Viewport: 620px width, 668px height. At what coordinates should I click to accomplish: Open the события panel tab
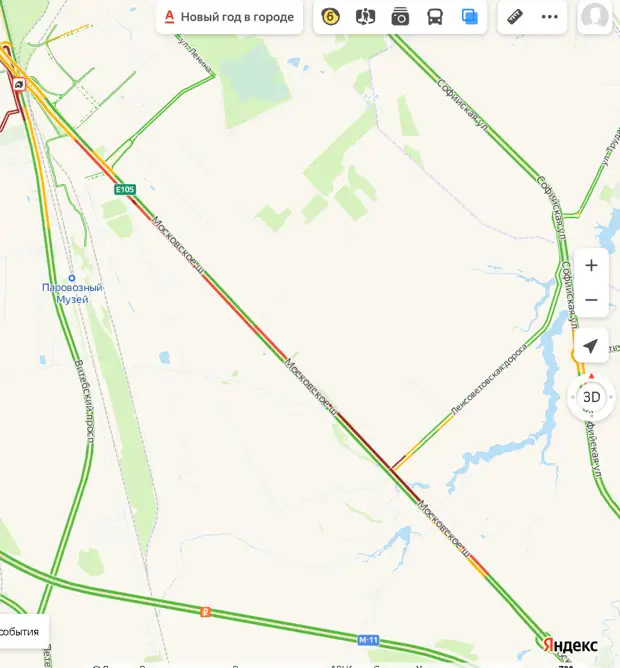[20, 631]
